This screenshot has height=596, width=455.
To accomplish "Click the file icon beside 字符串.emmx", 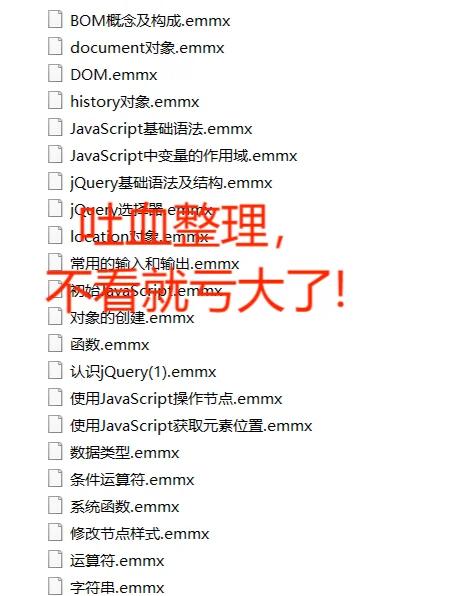I will point(55,586).
